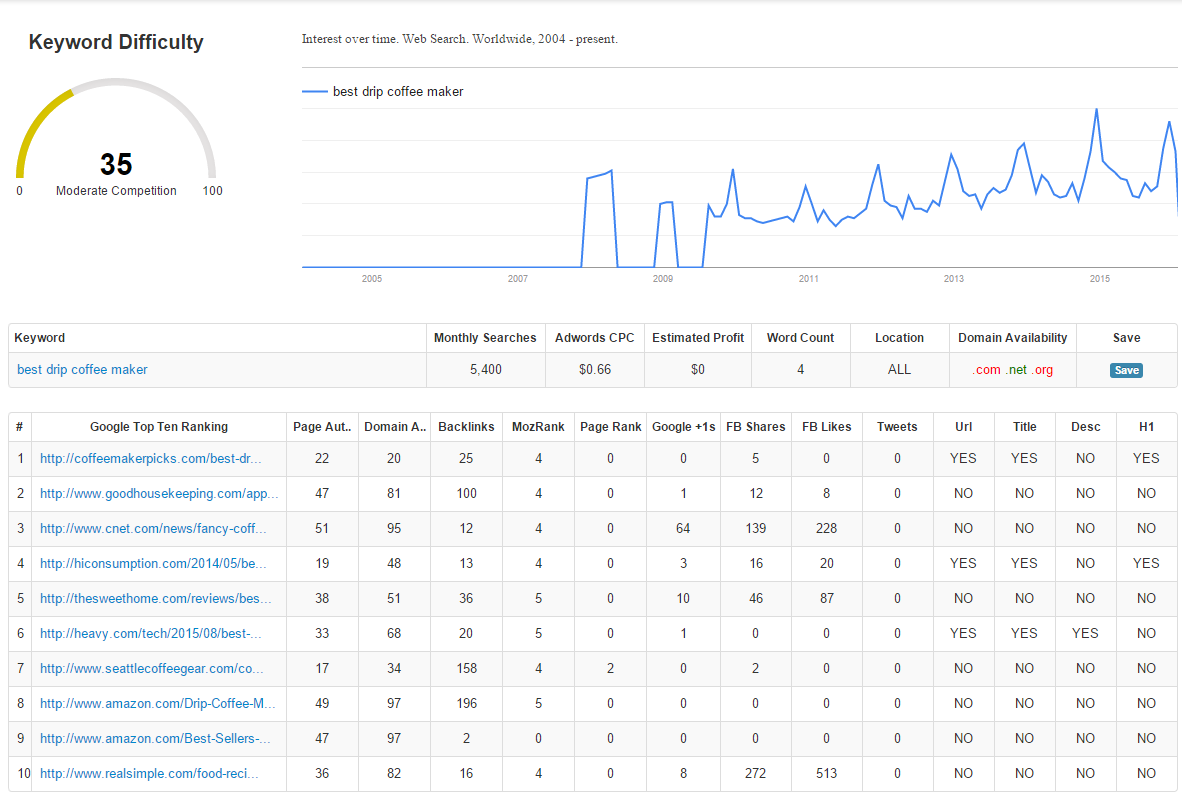Open the amazon.com Drip-Coffee-M link
1182x797 pixels.
point(158,703)
